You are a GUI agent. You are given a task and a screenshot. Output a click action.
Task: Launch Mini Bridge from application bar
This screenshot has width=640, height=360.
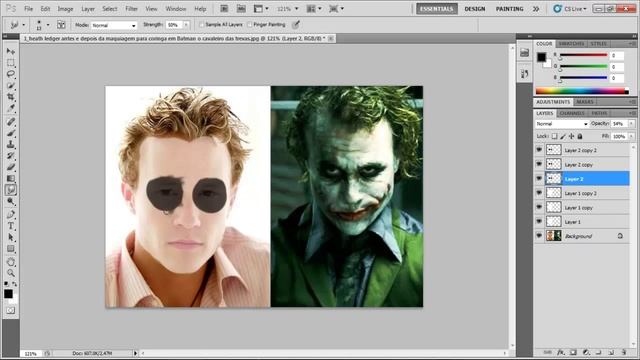241,9
